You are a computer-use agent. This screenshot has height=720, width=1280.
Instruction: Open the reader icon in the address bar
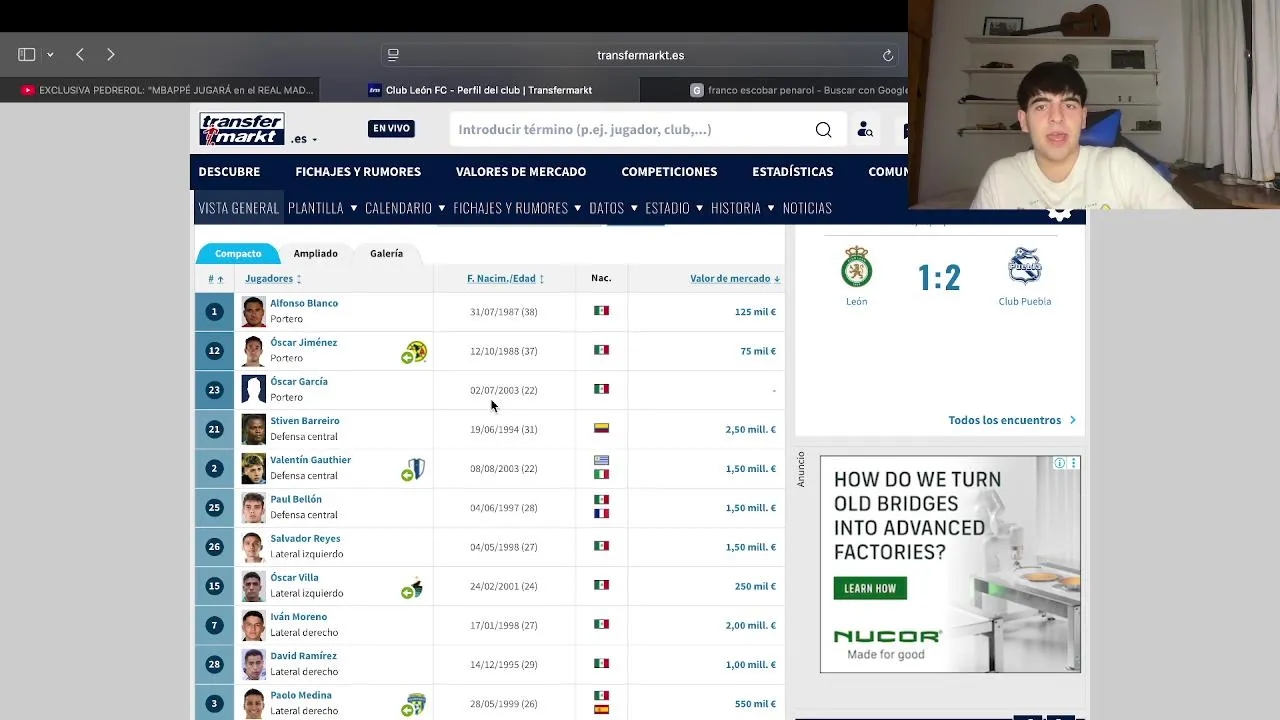pos(393,55)
